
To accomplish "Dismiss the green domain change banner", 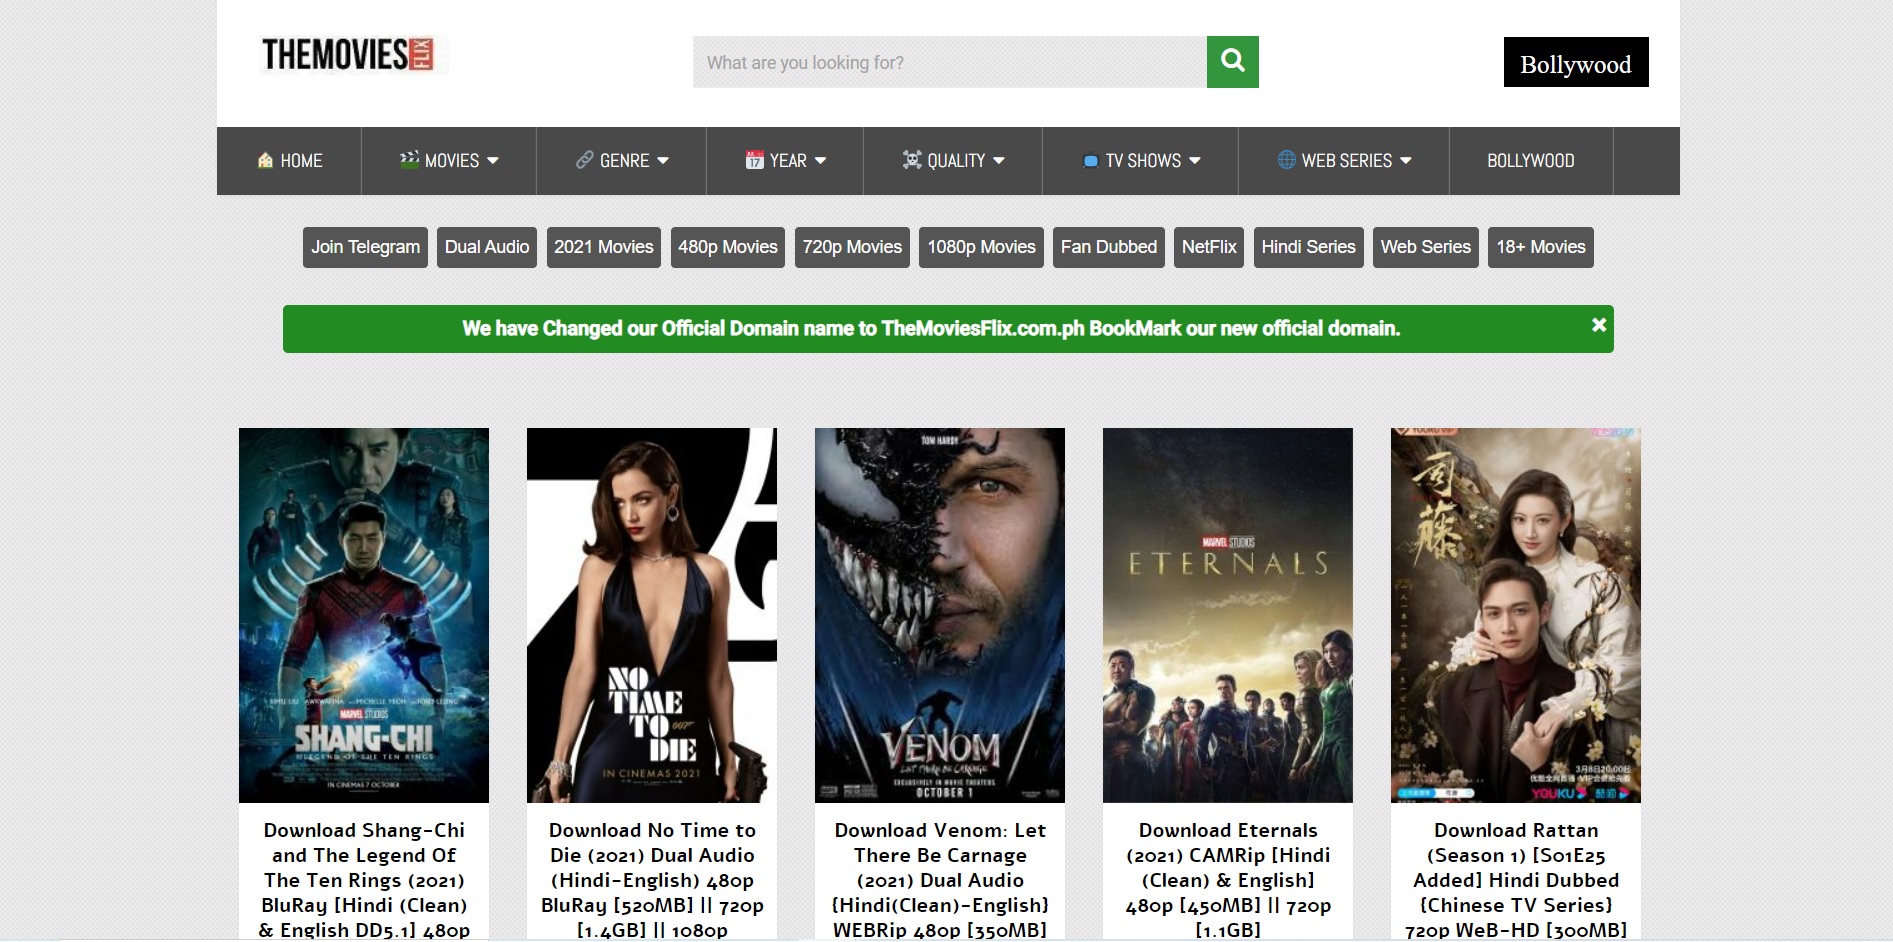I will tap(1598, 325).
